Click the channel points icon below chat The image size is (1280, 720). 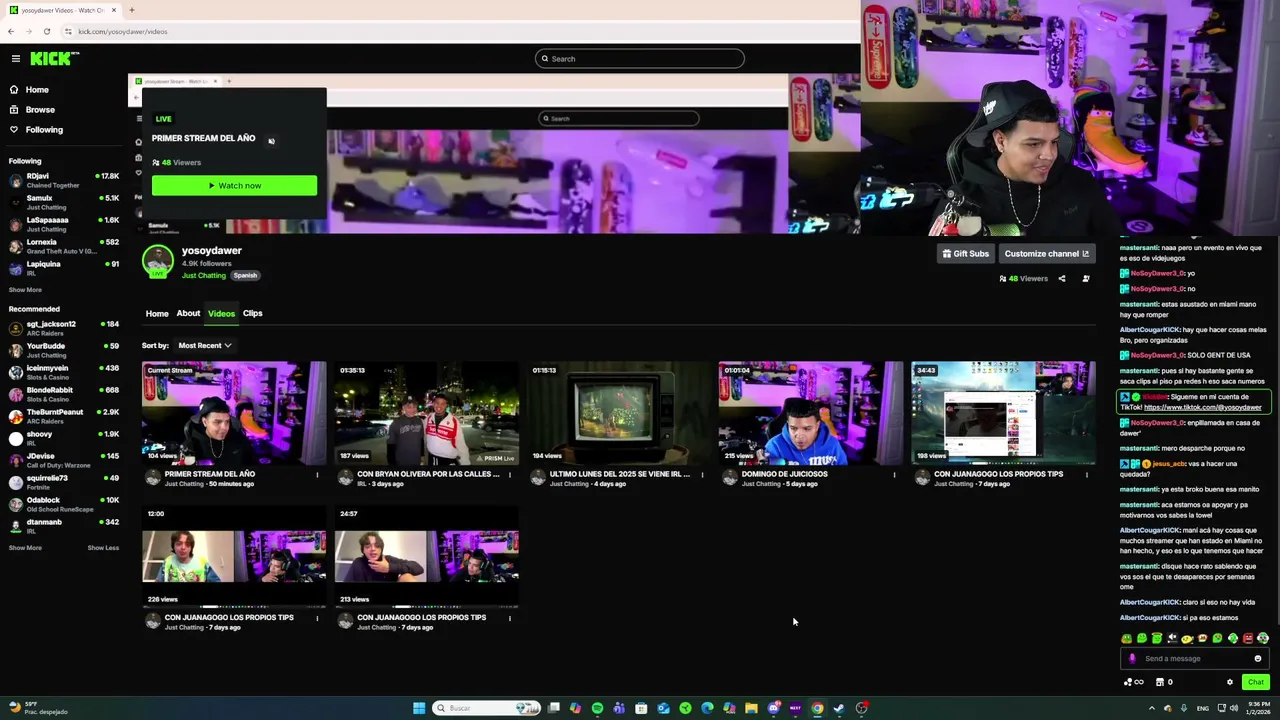point(1133,683)
